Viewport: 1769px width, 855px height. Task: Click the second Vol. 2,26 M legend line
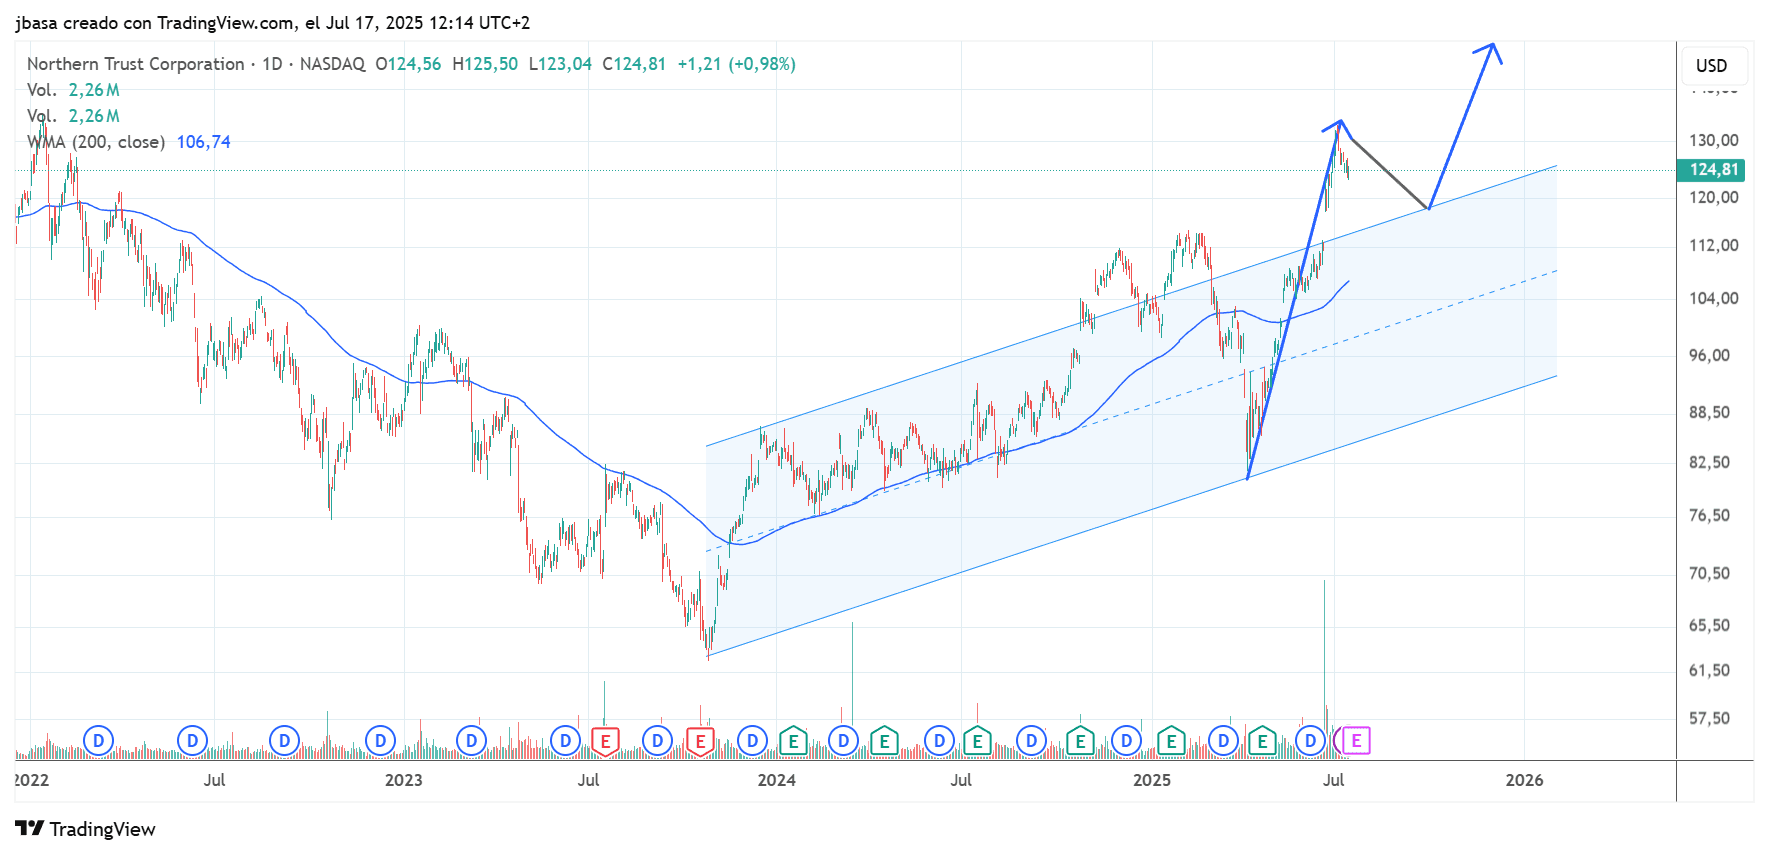tap(74, 116)
